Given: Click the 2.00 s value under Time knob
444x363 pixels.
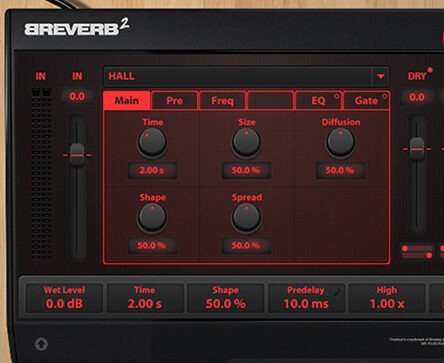Looking at the screenshot, I should 152,170.
